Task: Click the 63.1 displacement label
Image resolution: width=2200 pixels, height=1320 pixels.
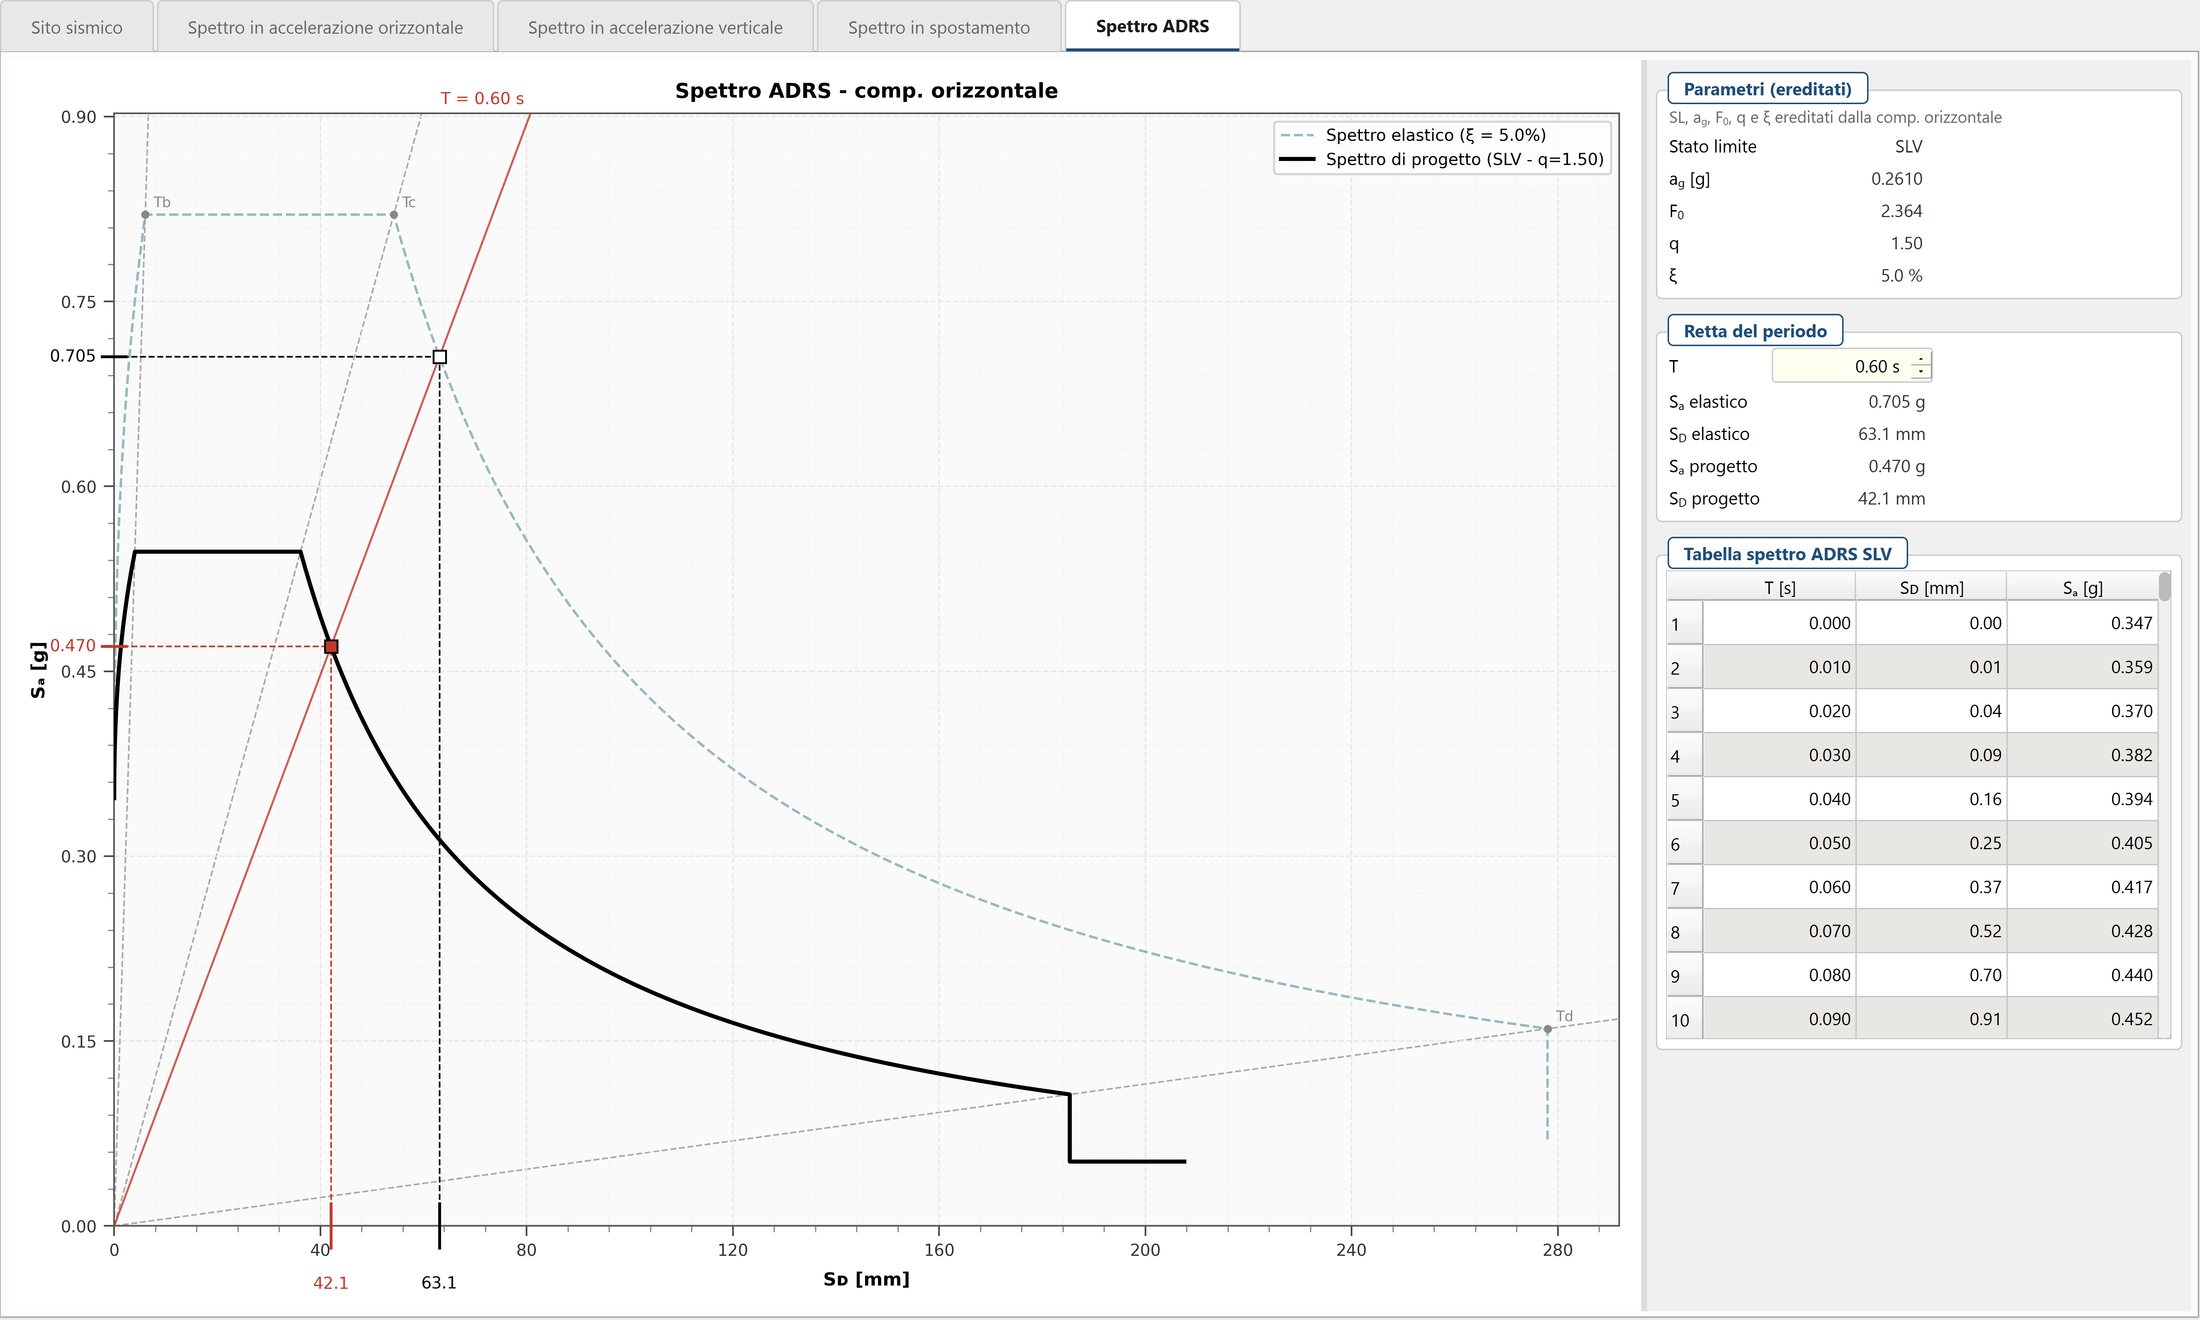Action: (439, 1283)
